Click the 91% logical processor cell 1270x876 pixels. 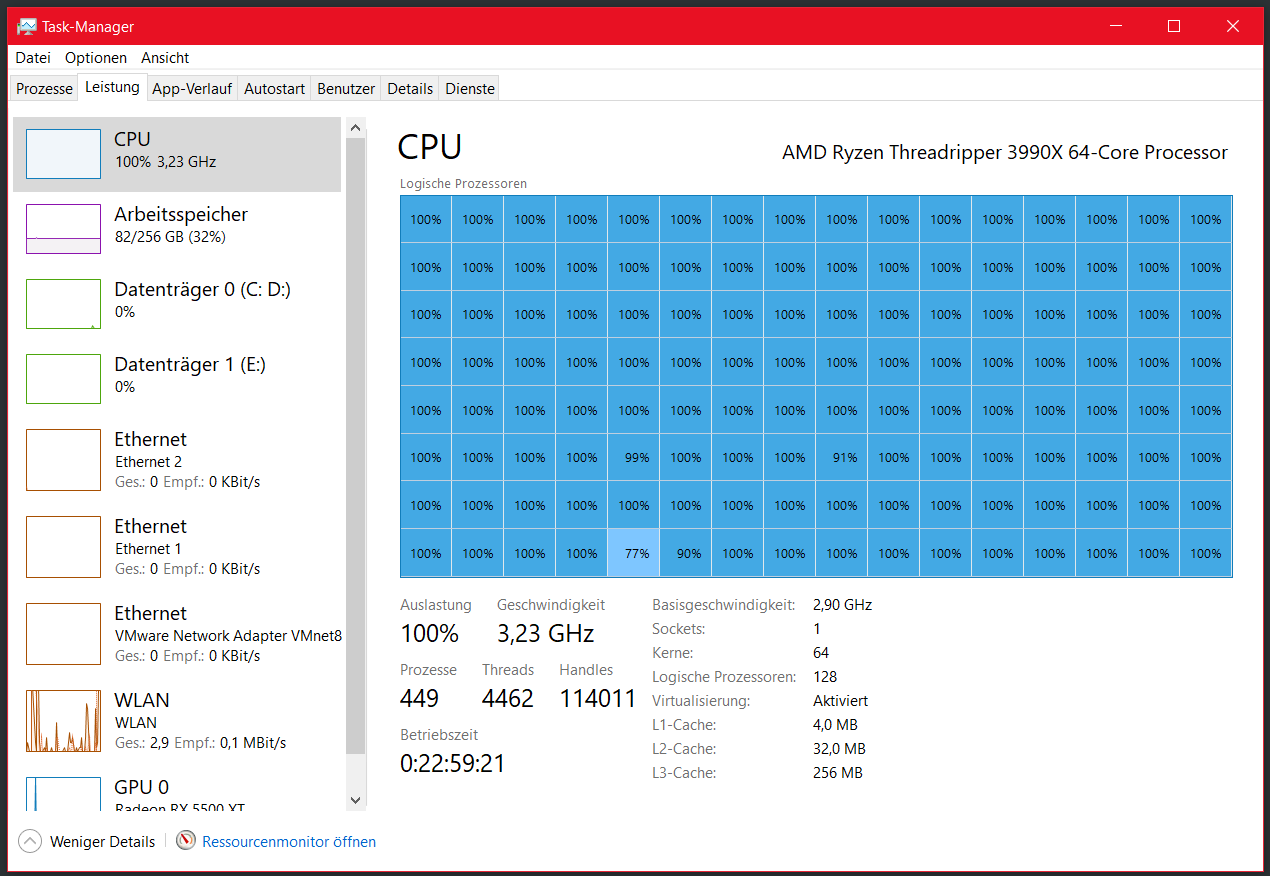[x=842, y=458]
